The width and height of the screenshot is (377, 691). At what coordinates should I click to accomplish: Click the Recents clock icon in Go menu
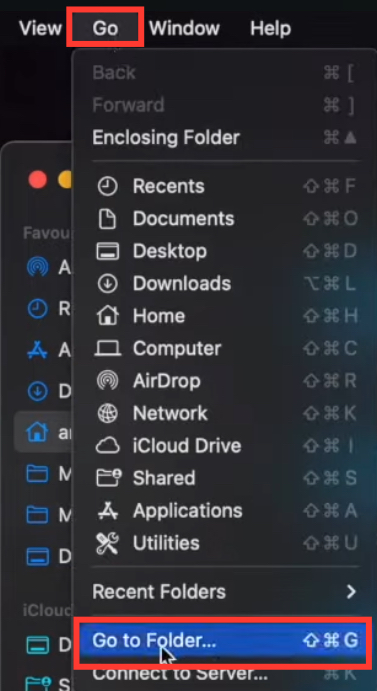tap(107, 187)
